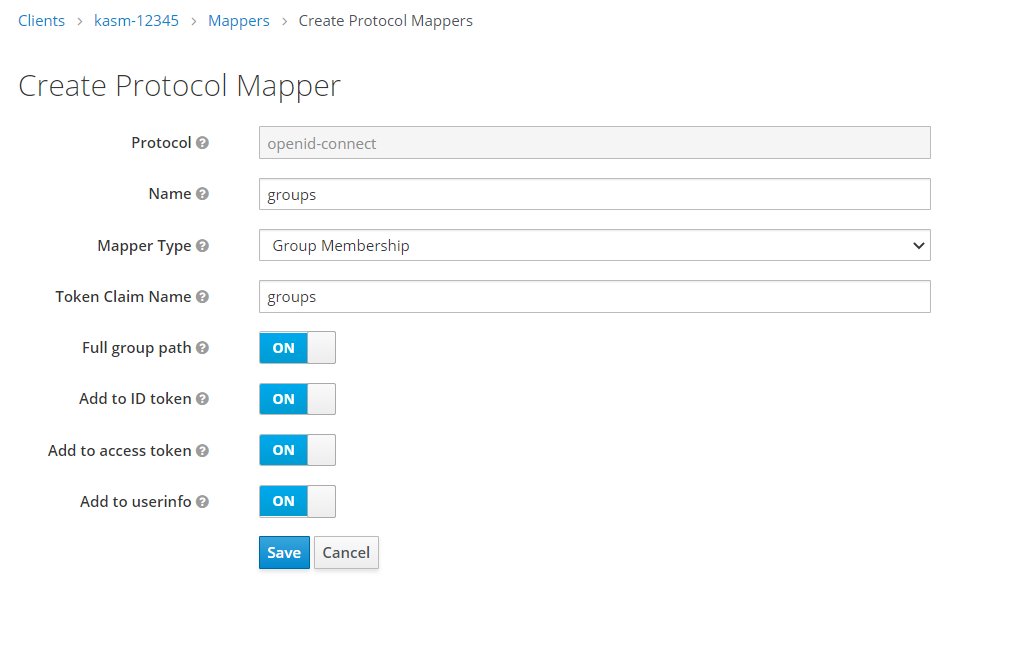Disable the Add to userinfo switch
Screen dimensions: 1027x665
click(297, 501)
